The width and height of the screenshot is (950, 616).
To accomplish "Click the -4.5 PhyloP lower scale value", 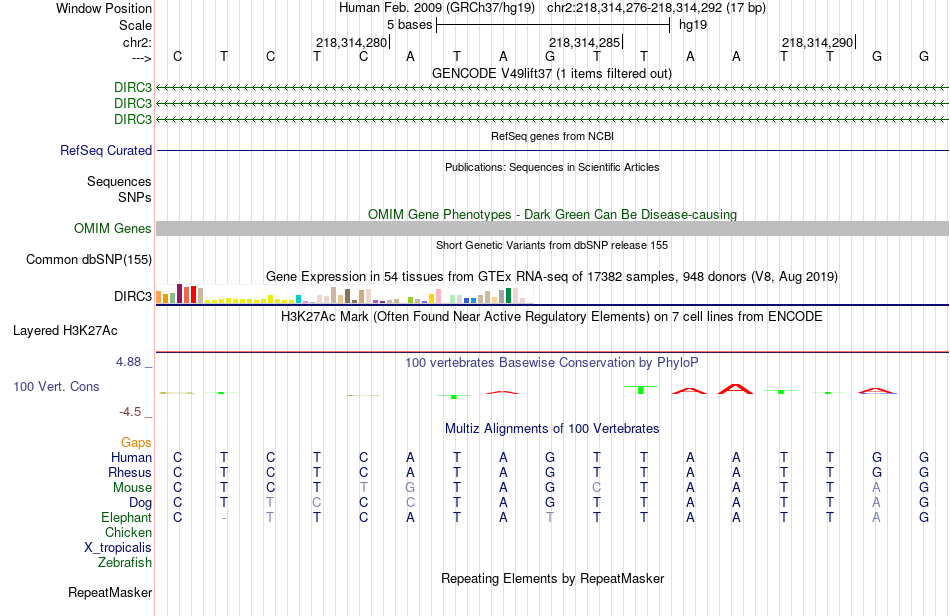I will coord(130,412).
